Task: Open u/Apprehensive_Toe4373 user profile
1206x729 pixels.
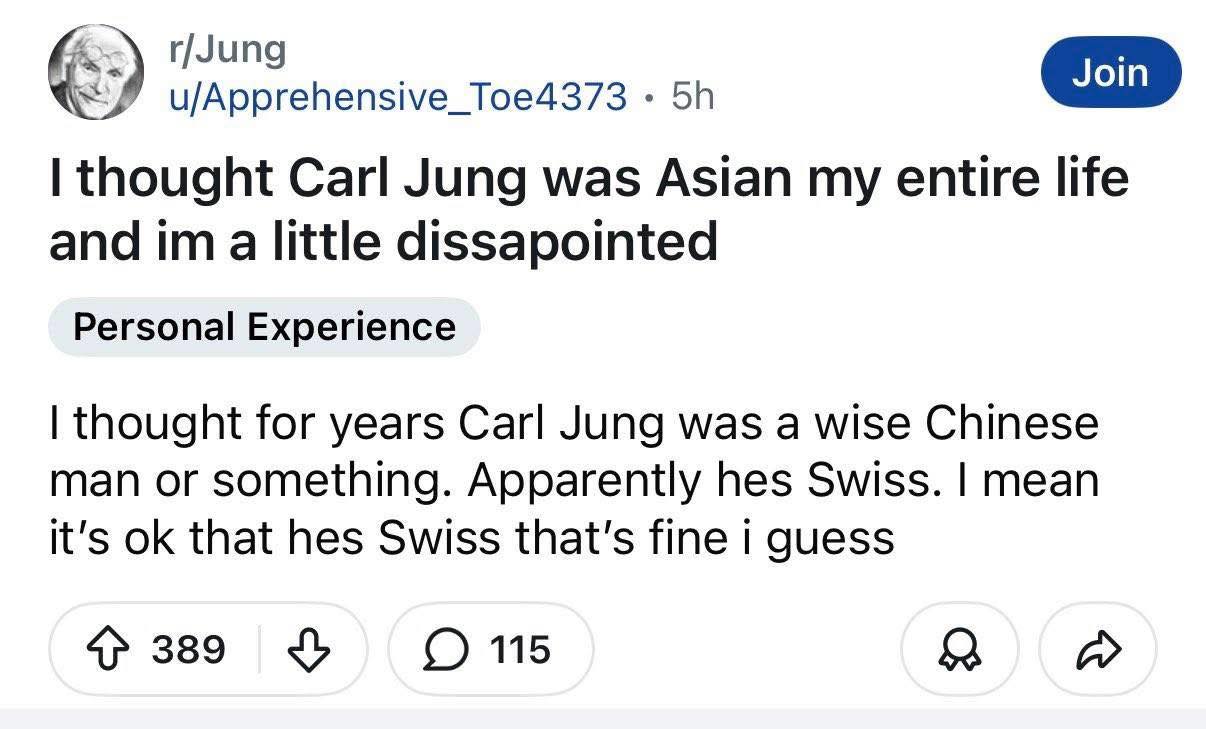Action: [396, 96]
